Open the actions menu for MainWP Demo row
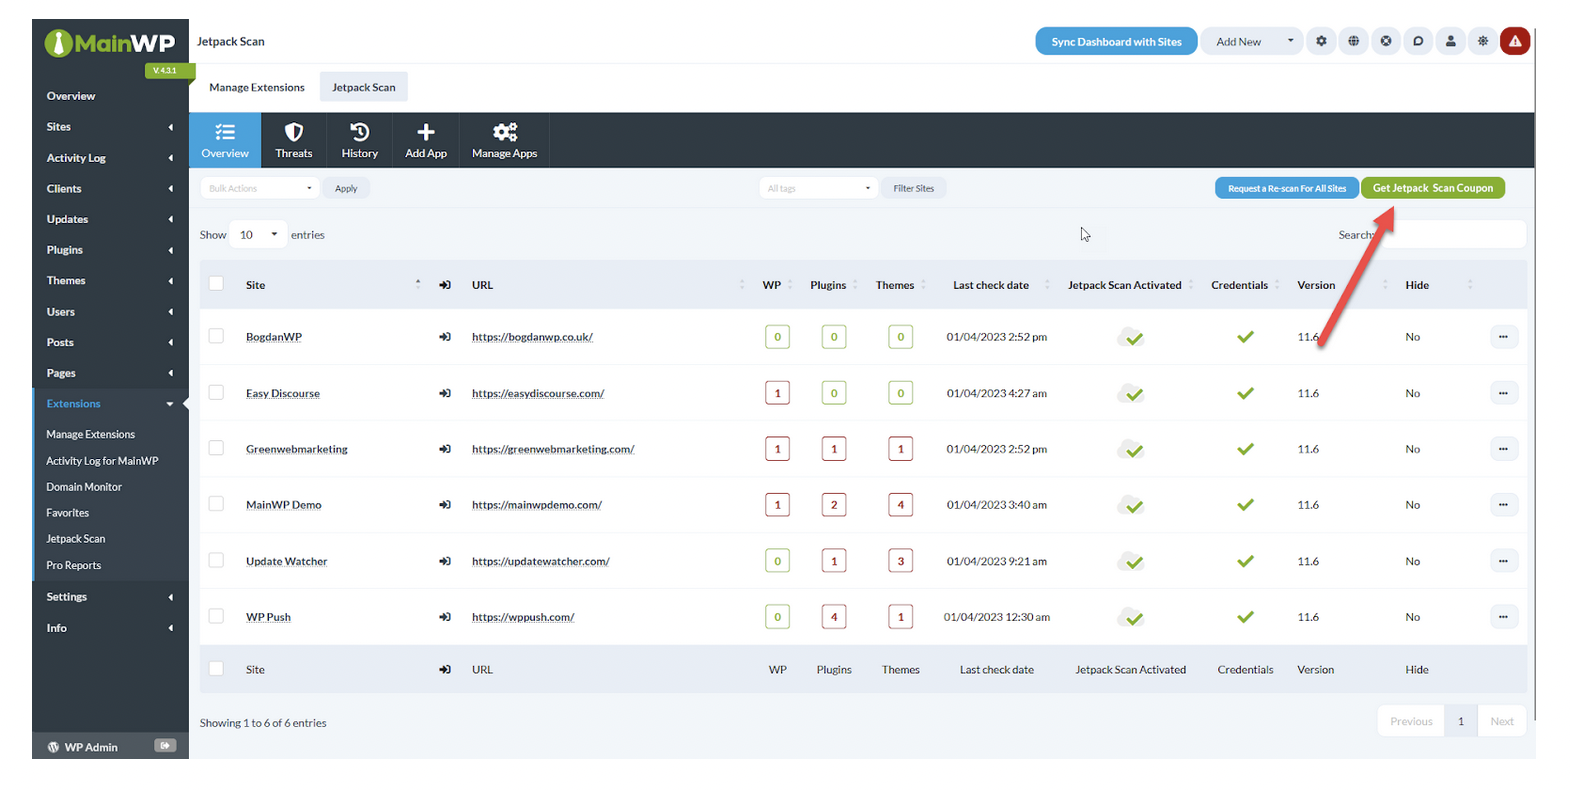 click(x=1503, y=505)
